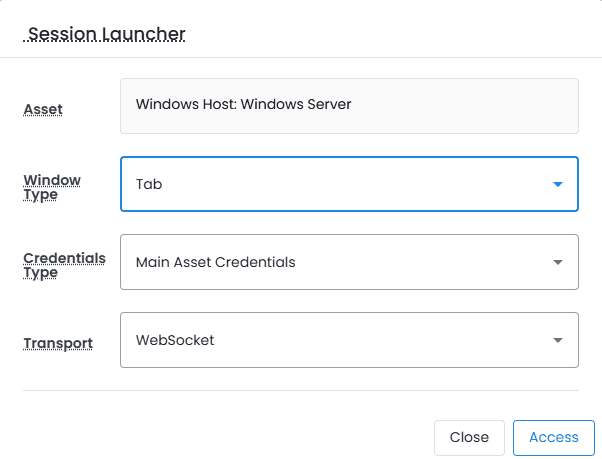The height and width of the screenshot is (459, 602).
Task: Open the Transport selection dropdown
Action: pos(348,340)
